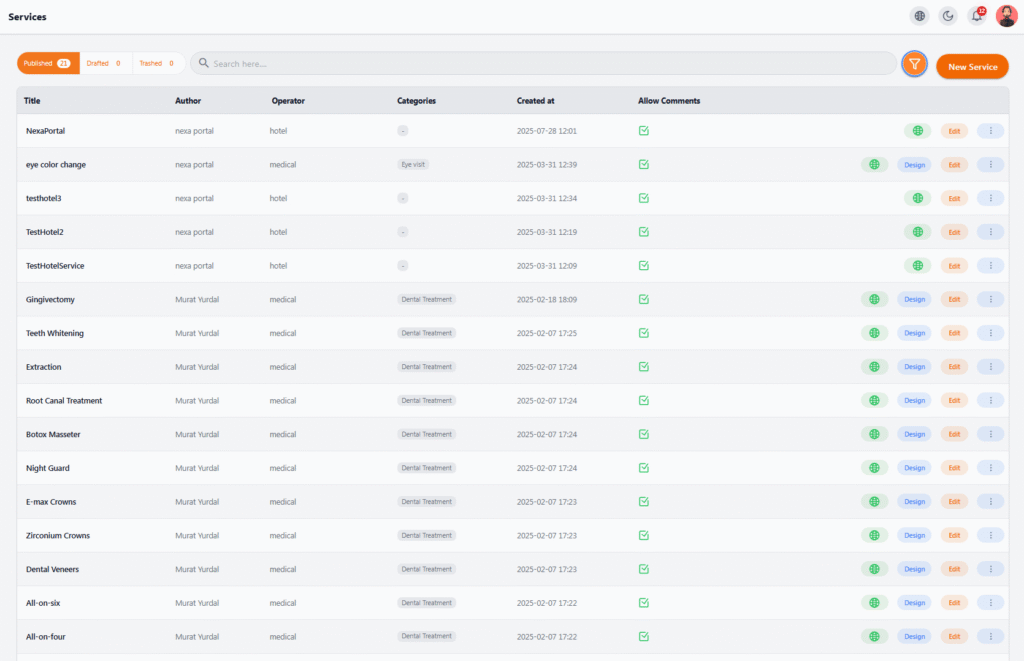1024x661 pixels.
Task: Click the green globe icon for Zirconium Crowns
Action: coord(874,536)
